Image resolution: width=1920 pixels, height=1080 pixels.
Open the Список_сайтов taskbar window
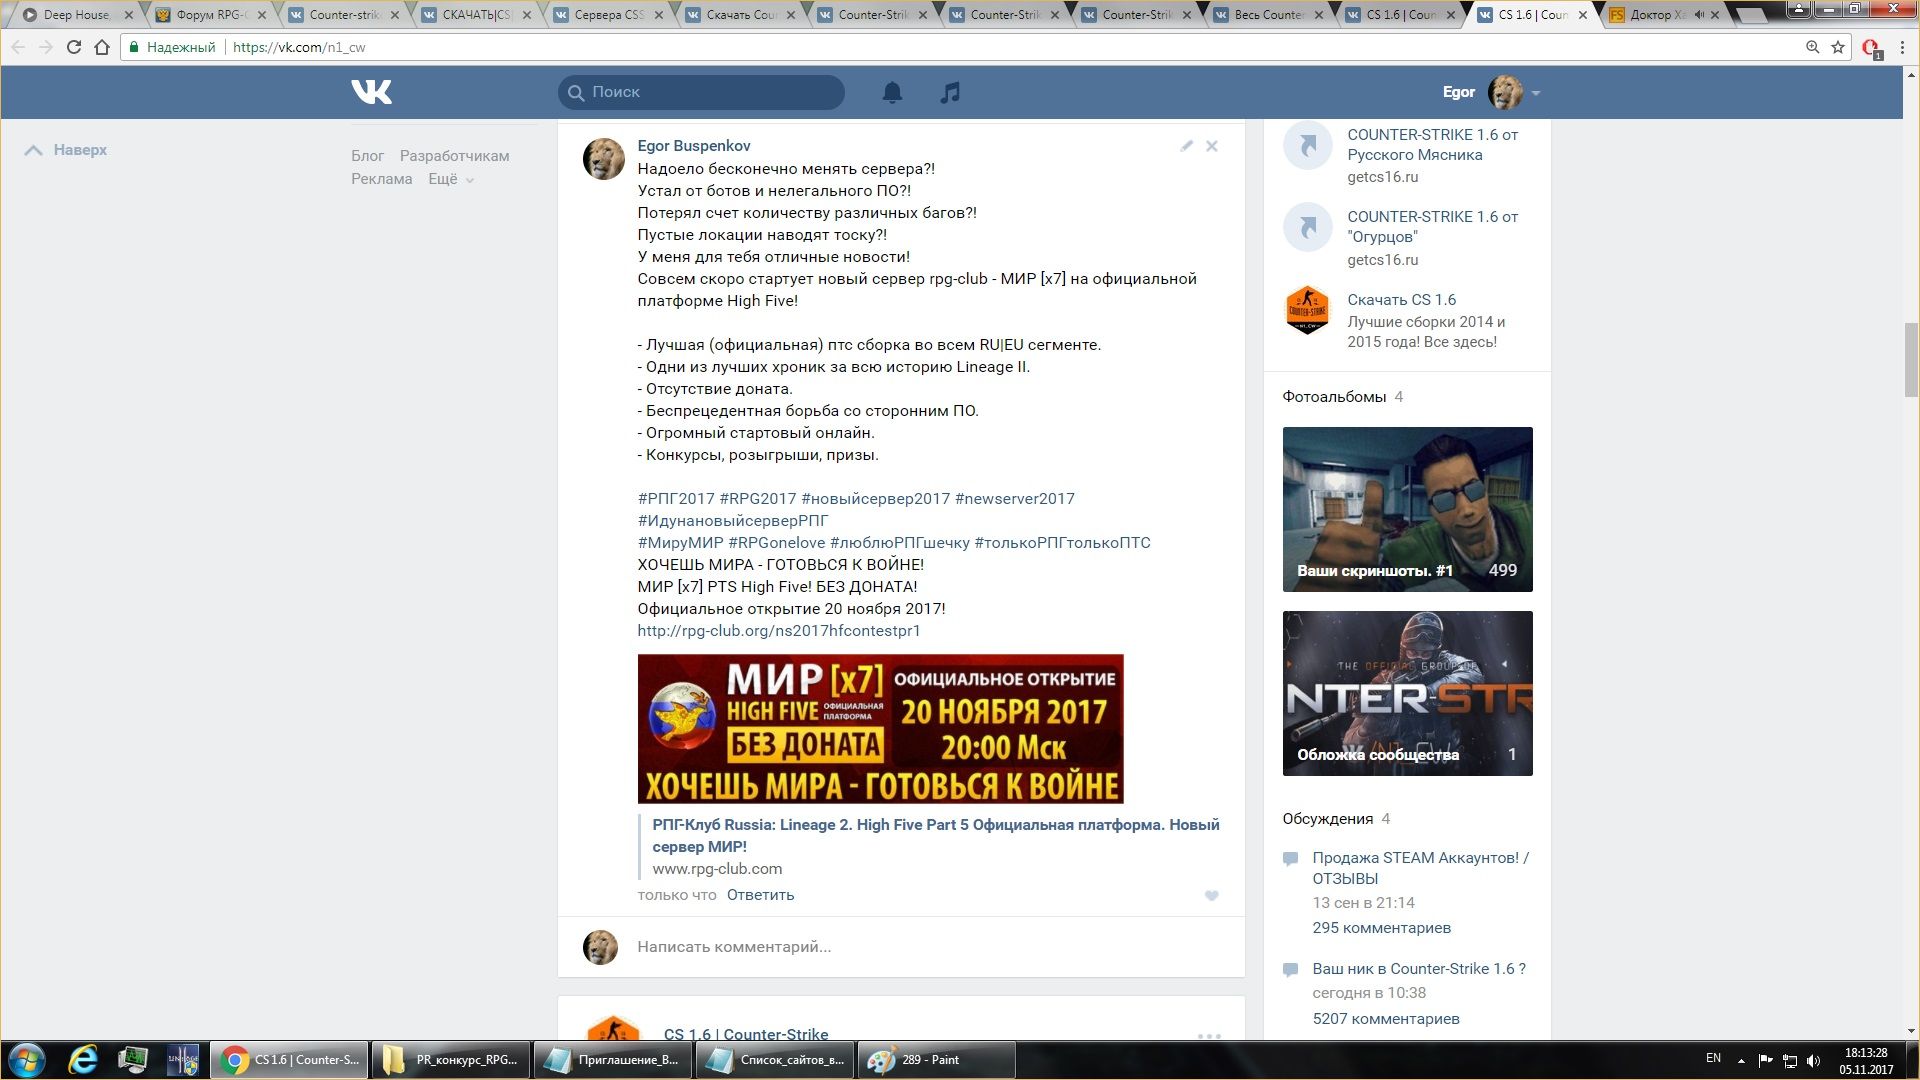point(774,1060)
